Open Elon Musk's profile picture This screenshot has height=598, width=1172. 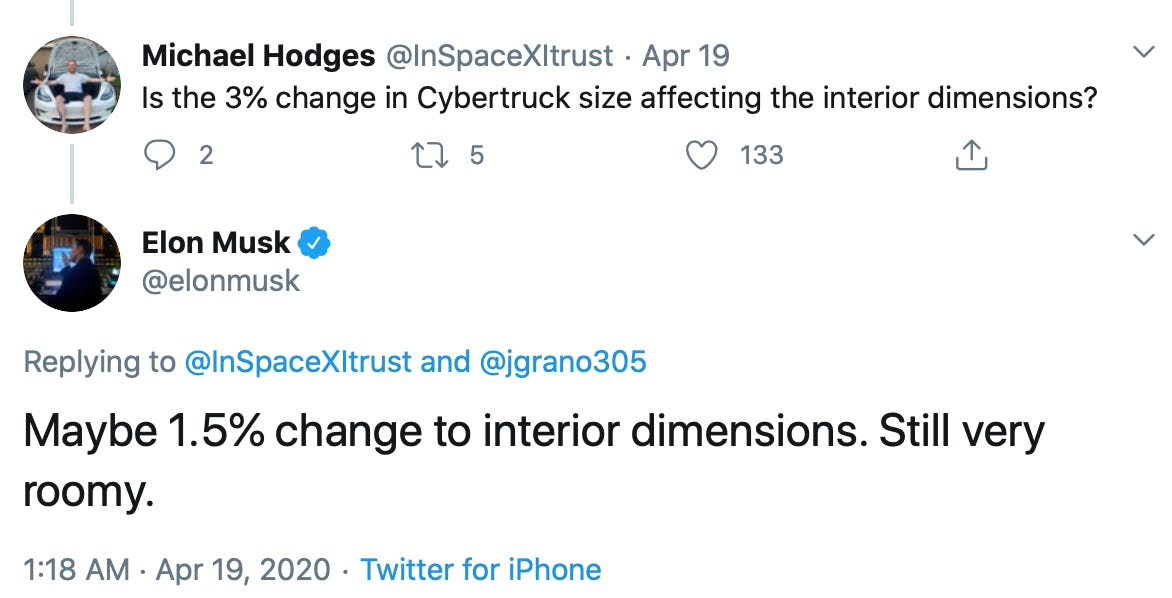tap(71, 263)
